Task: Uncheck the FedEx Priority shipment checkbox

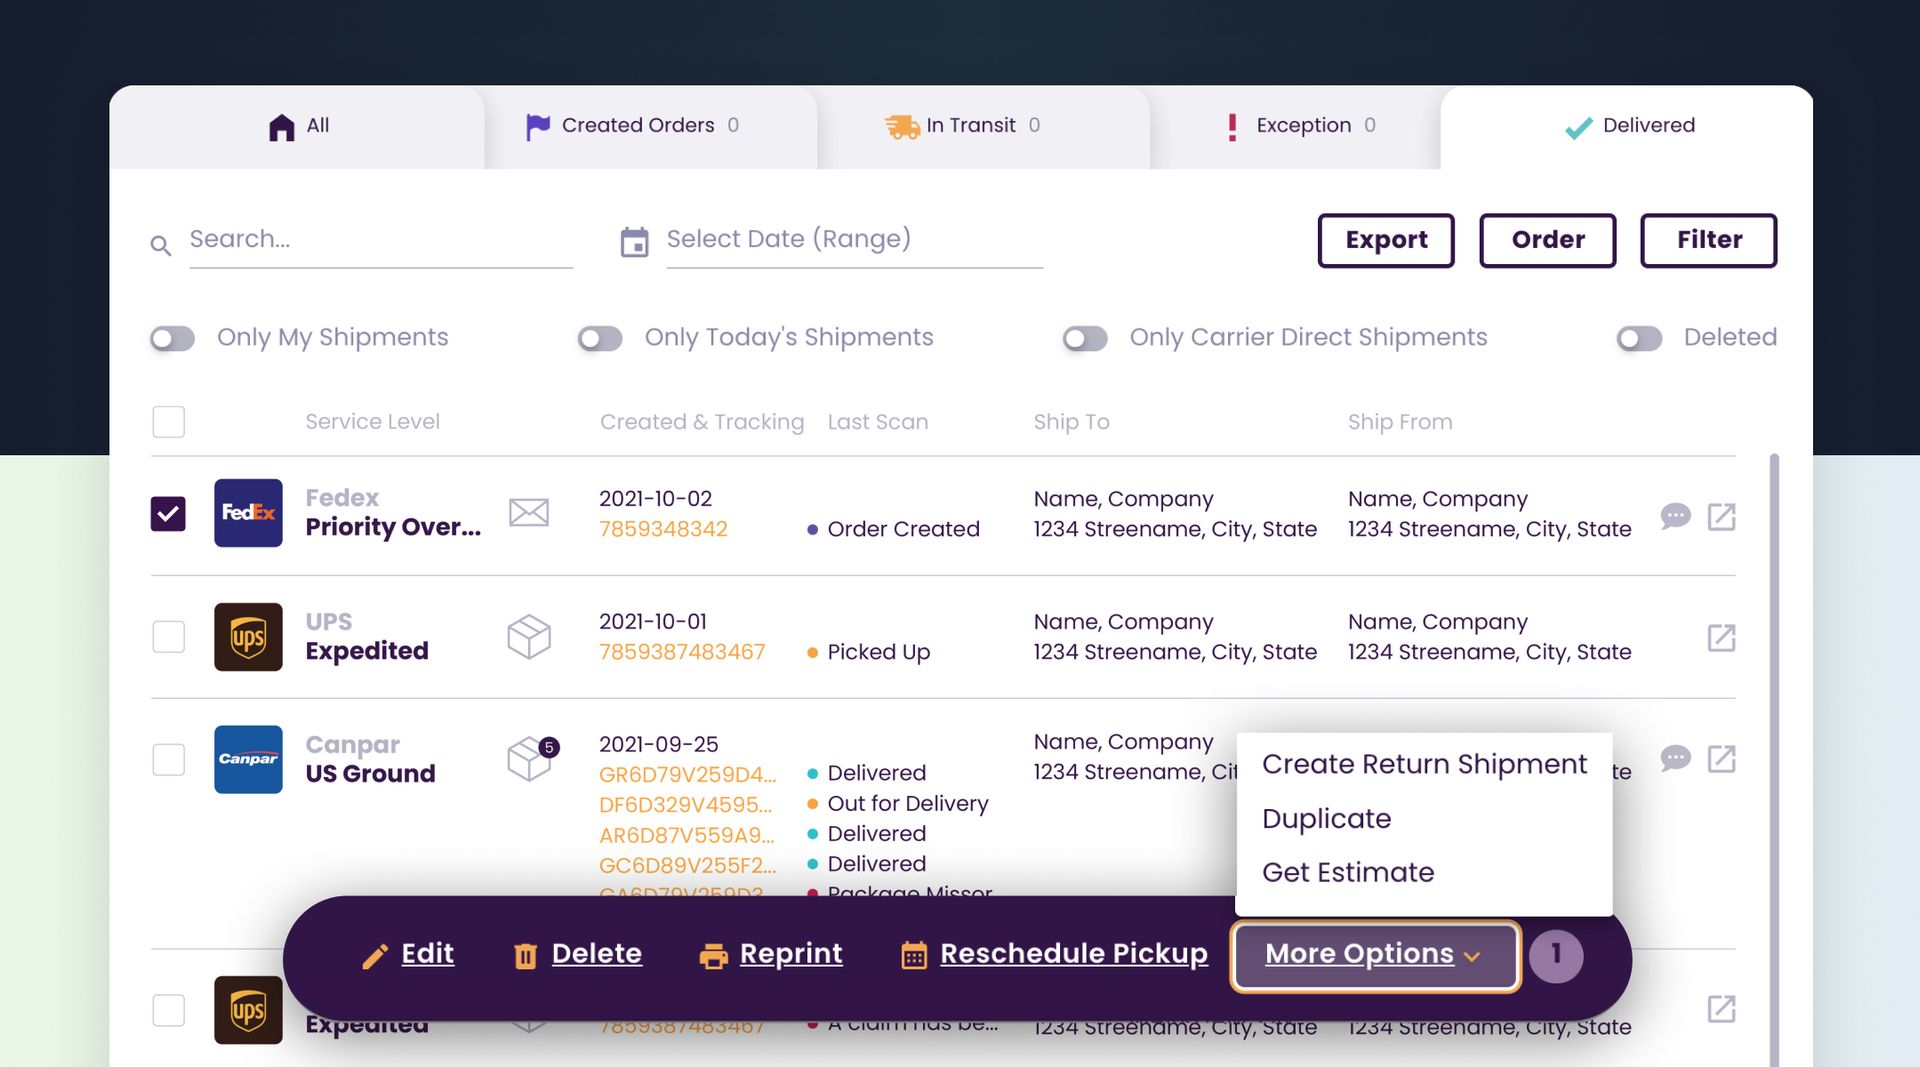Action: tap(168, 512)
